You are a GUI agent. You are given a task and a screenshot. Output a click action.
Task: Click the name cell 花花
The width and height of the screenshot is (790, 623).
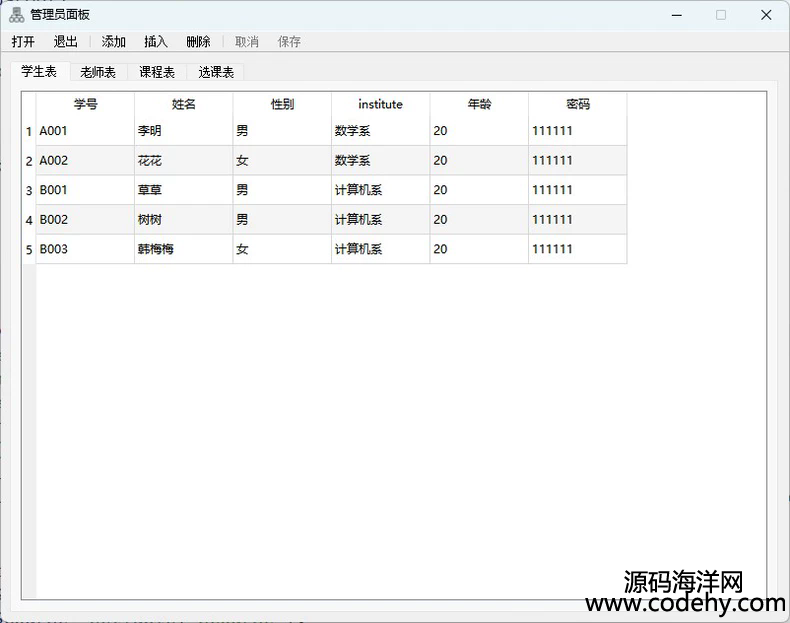[x=183, y=161]
